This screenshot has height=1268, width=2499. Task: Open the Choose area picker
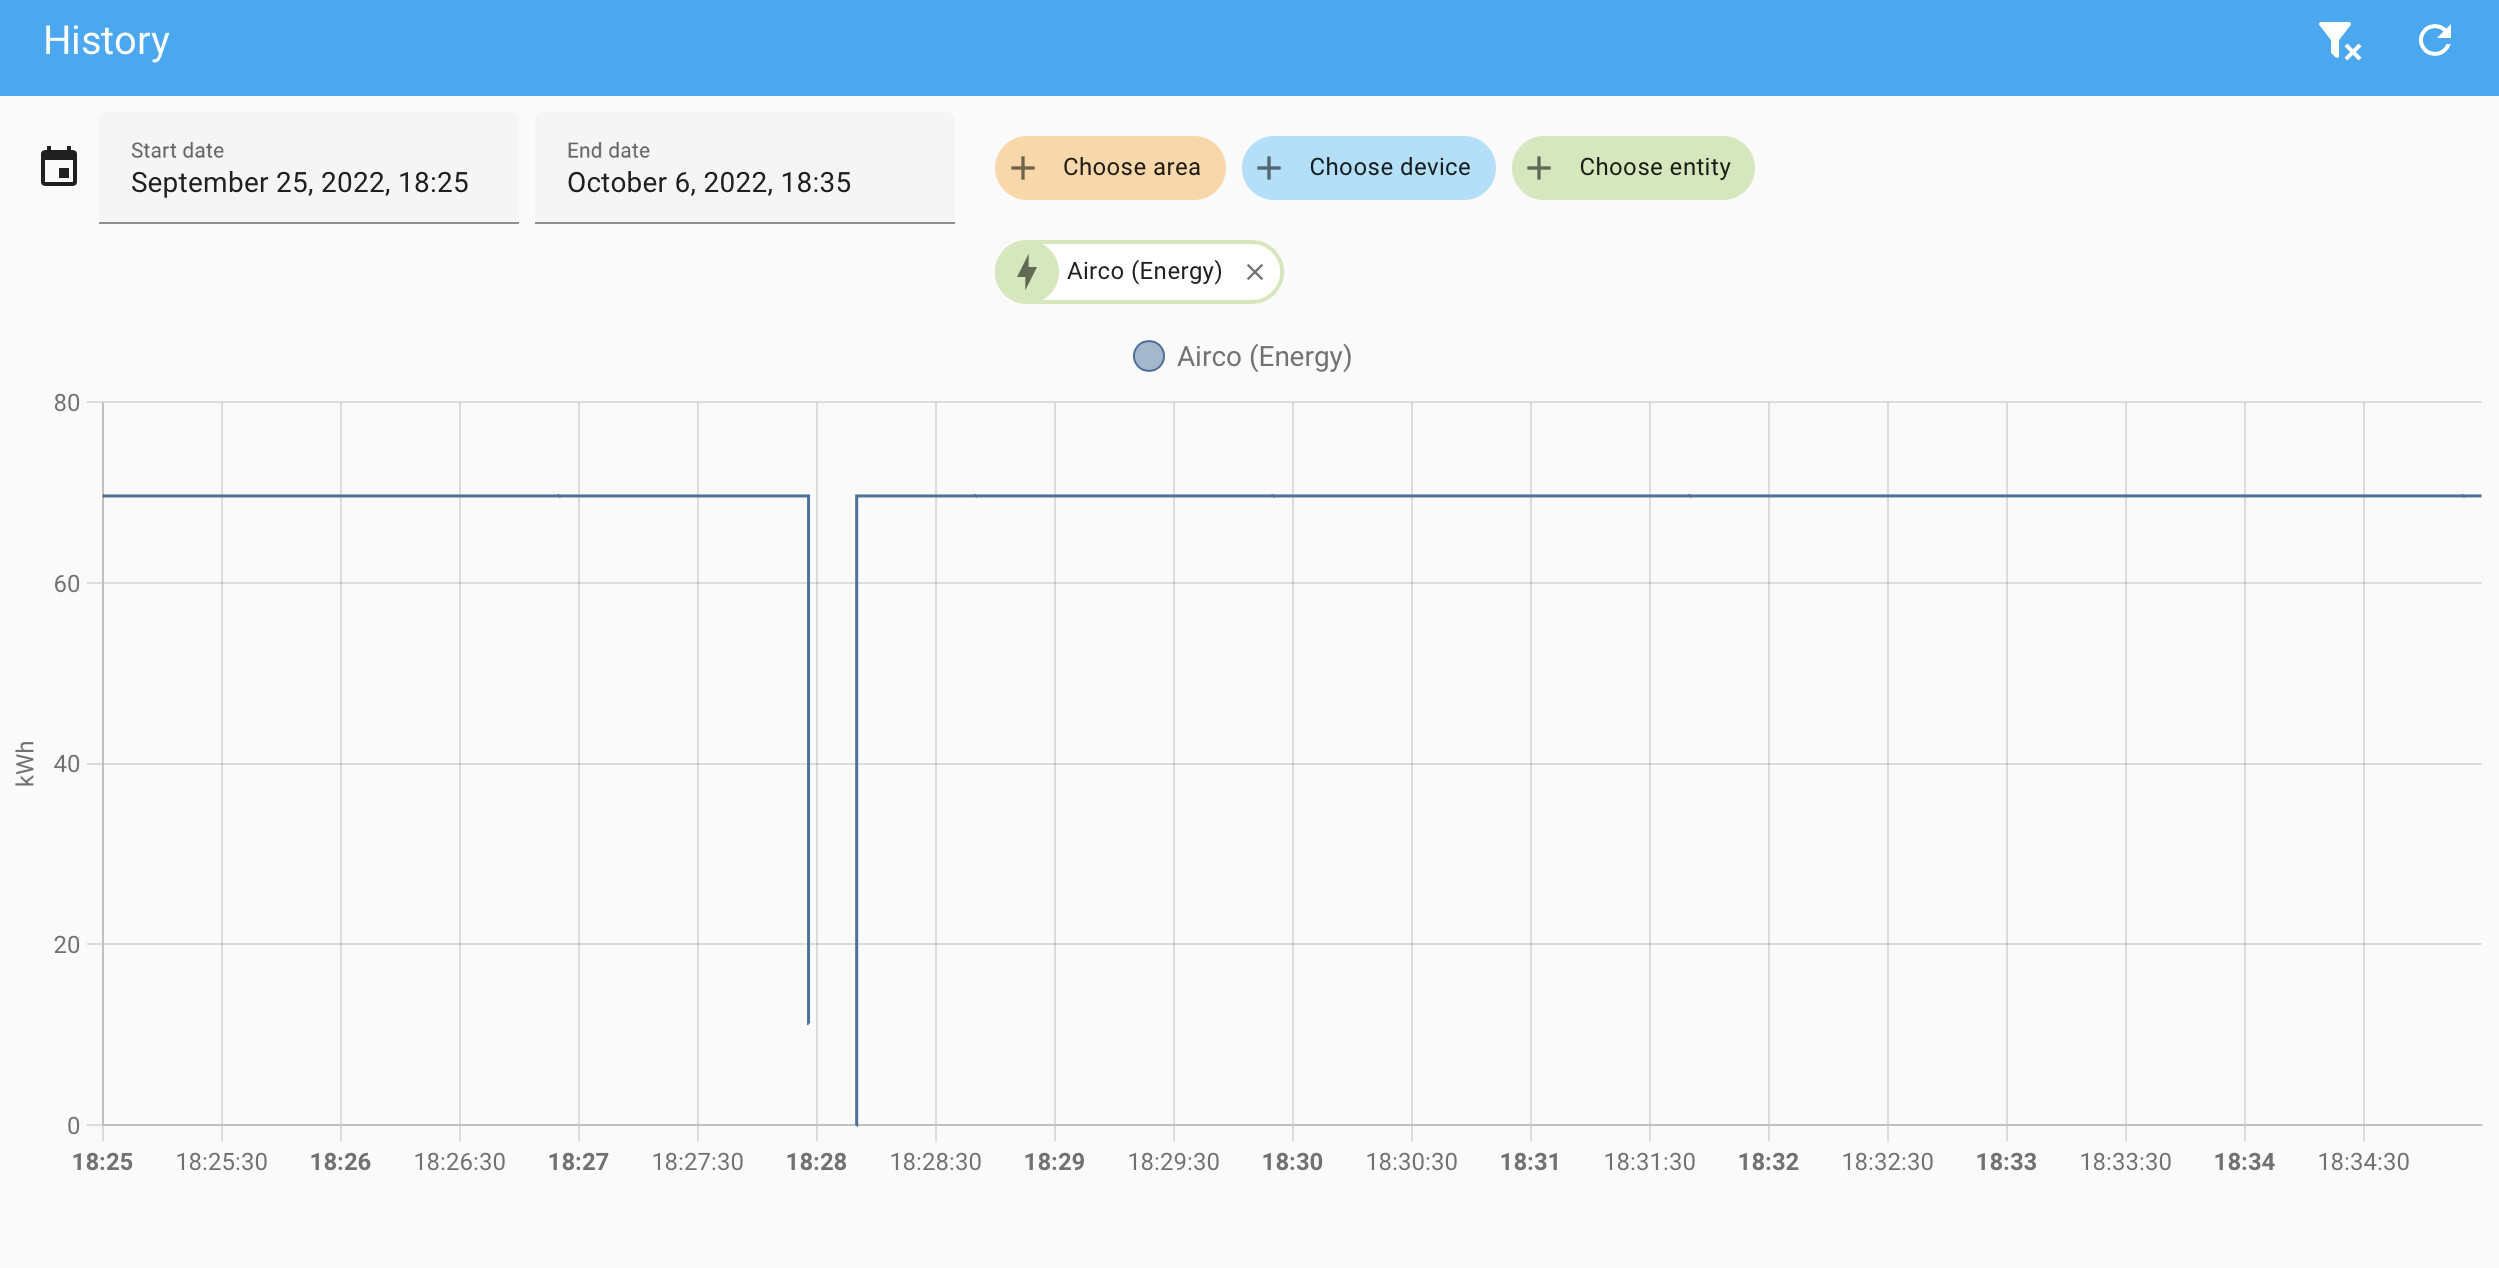[1130, 168]
